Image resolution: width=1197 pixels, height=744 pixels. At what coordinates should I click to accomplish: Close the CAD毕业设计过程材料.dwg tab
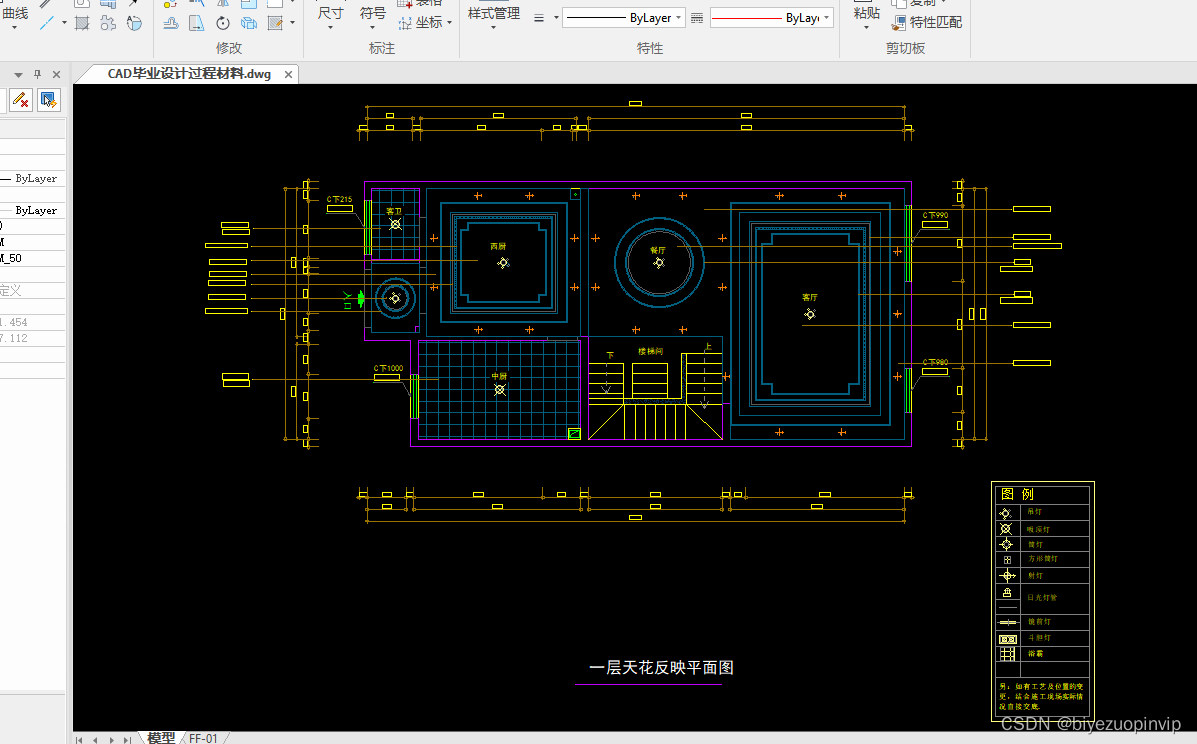(288, 74)
